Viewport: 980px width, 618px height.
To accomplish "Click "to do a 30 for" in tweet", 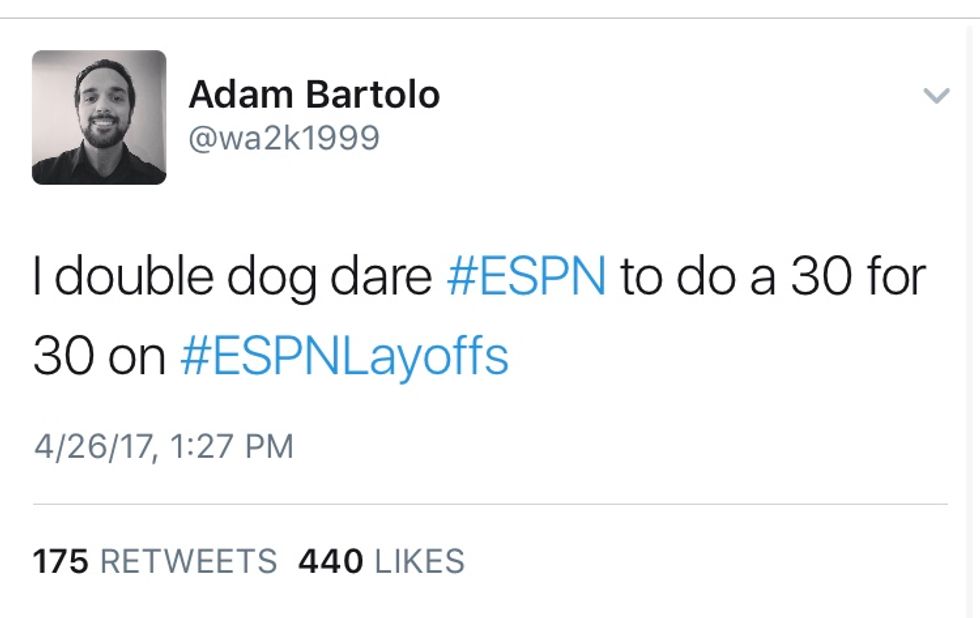I will 772,277.
